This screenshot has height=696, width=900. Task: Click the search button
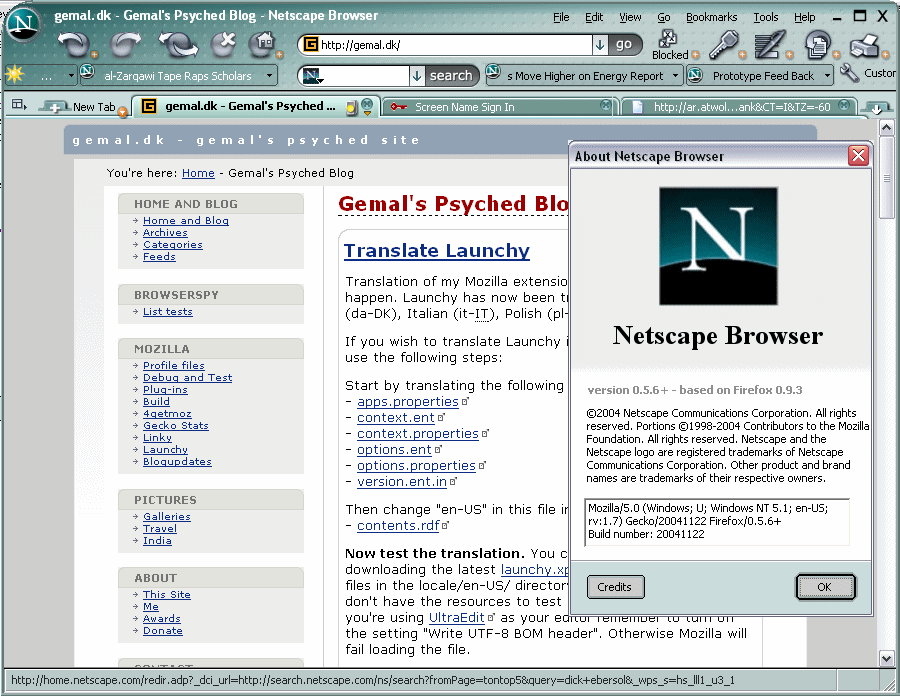[x=451, y=76]
